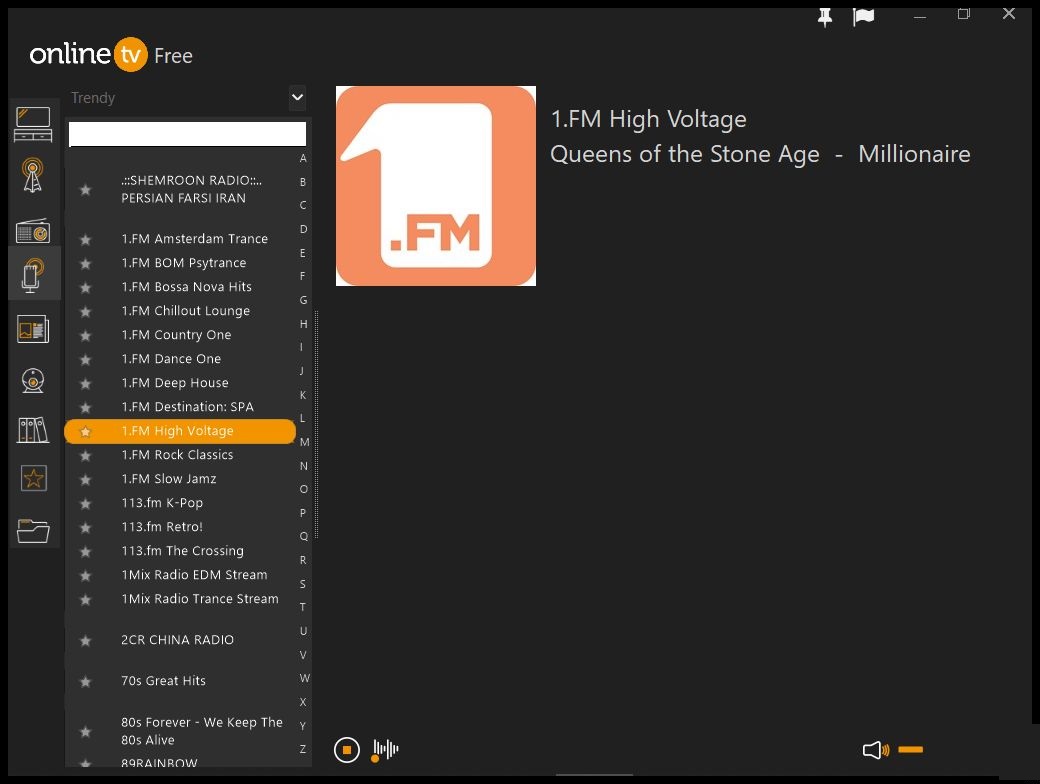The height and width of the screenshot is (784, 1040).
Task: Favorite 1.FM Country One star
Action: coord(86,336)
